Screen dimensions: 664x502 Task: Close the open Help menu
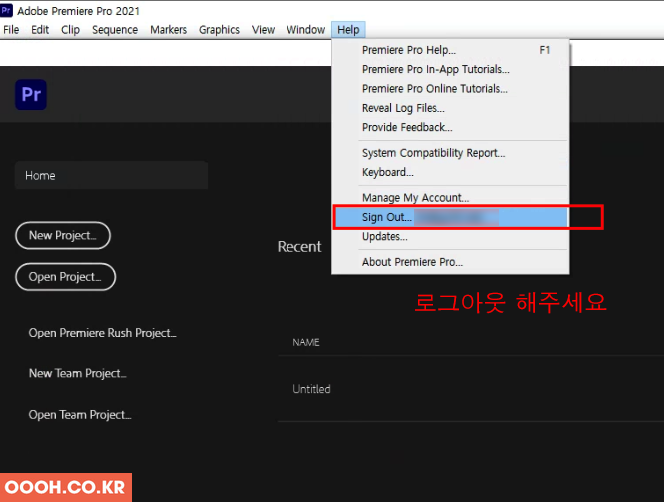coord(348,30)
